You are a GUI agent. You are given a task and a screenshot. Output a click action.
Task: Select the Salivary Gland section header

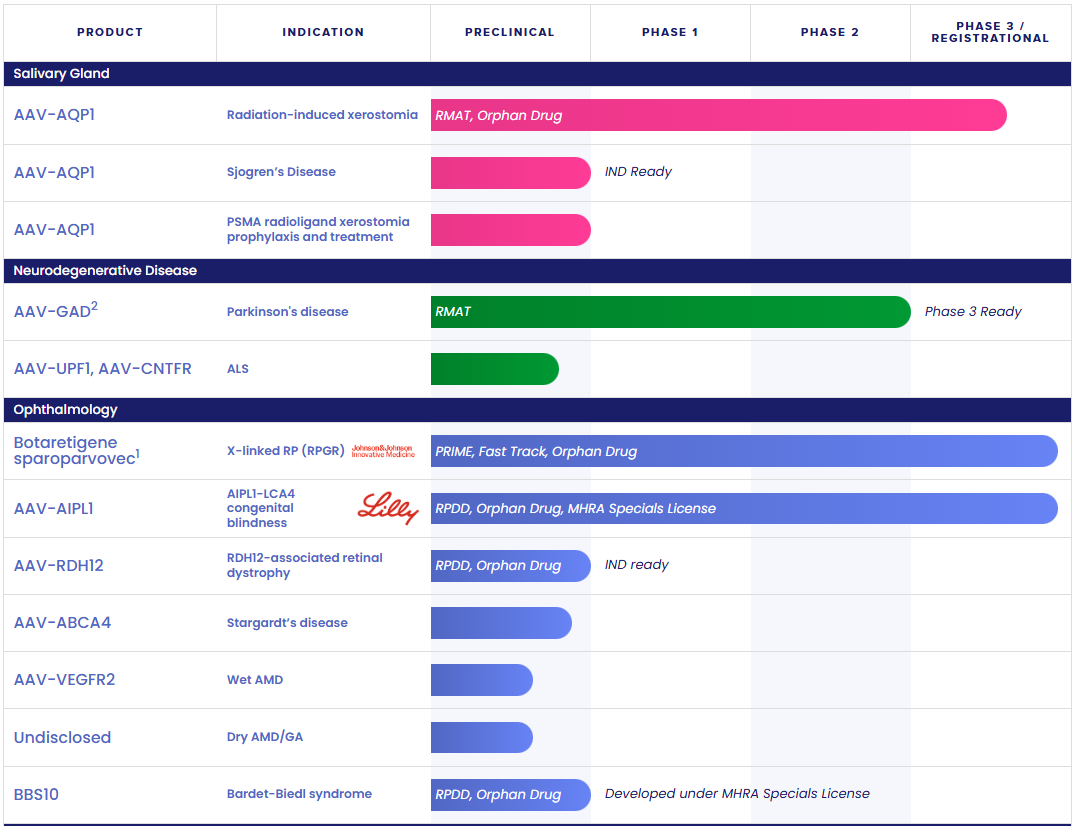(x=62, y=74)
